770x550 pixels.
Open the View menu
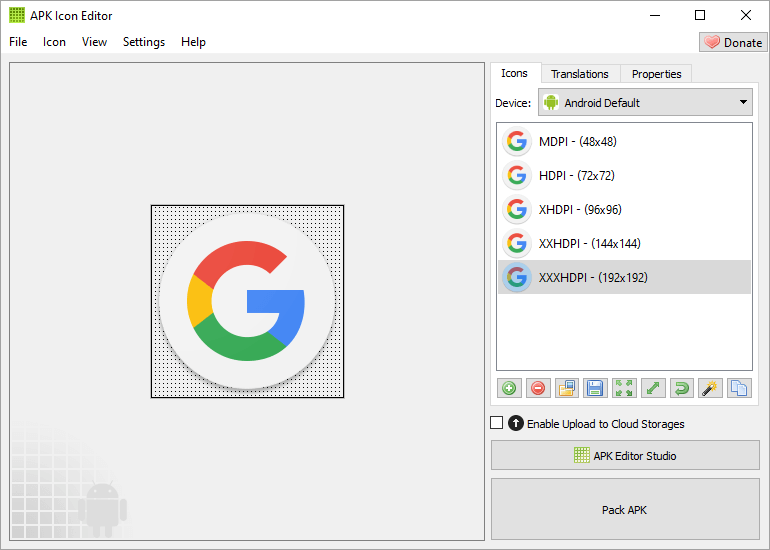[x=94, y=42]
